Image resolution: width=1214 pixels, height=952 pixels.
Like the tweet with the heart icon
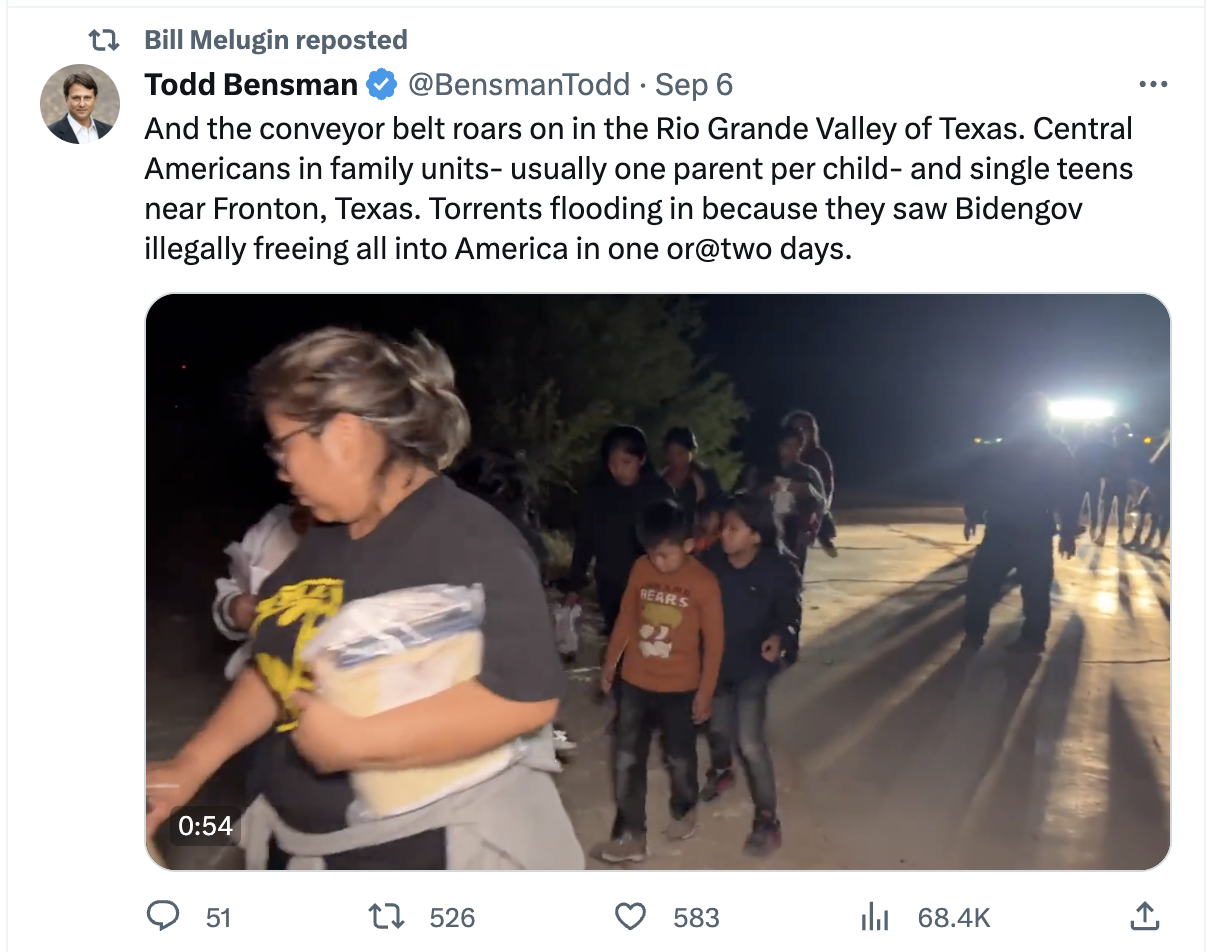pos(630,916)
